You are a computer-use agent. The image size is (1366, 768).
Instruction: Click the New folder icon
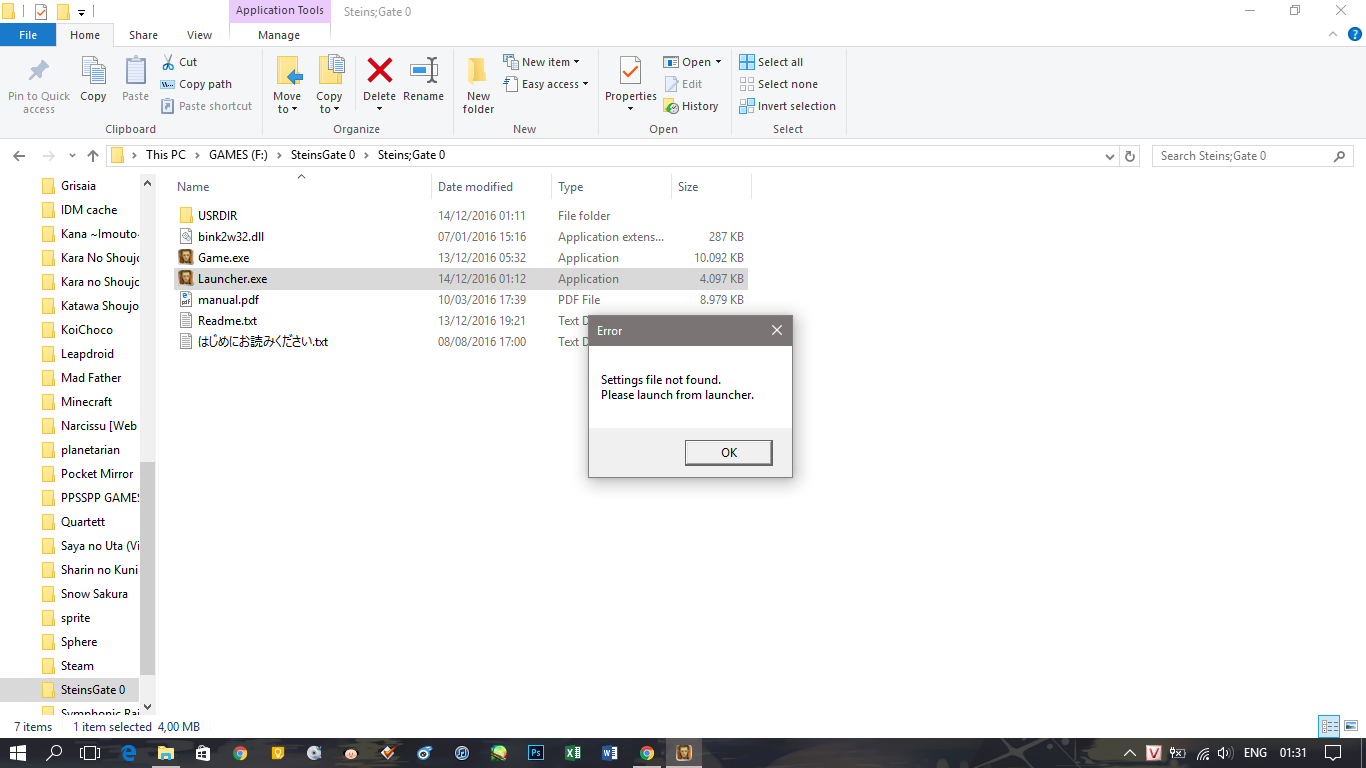[x=478, y=71]
